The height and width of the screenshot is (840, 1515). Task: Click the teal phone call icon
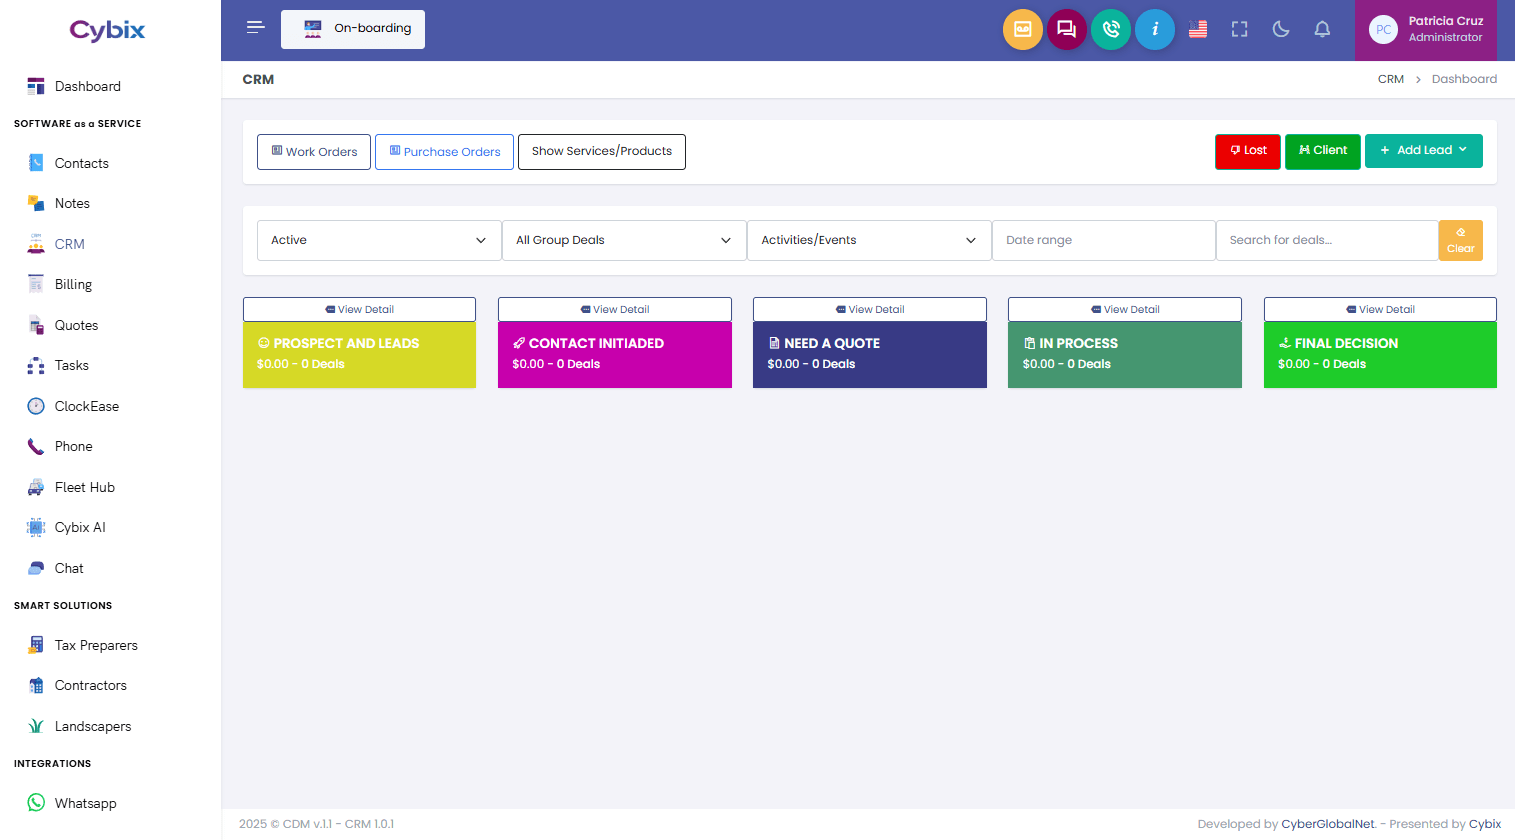(1111, 30)
